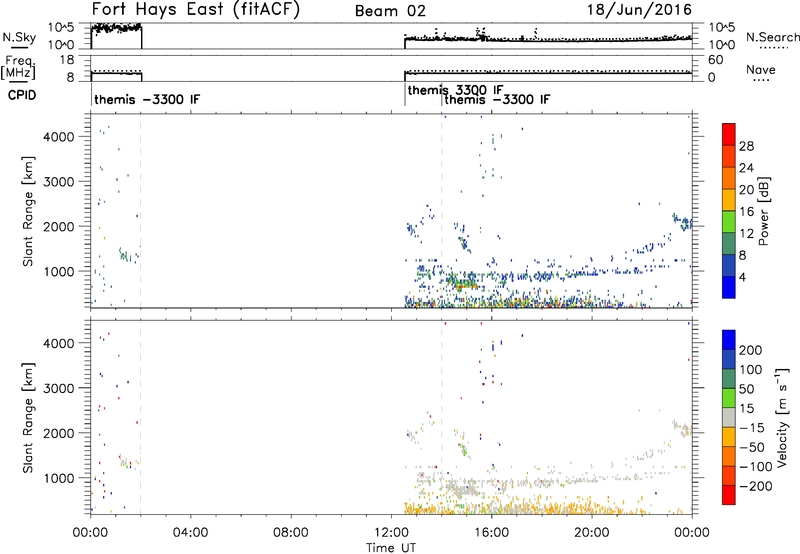Click the '18' tick on frequency axis
800x554 pixels.
(67, 60)
